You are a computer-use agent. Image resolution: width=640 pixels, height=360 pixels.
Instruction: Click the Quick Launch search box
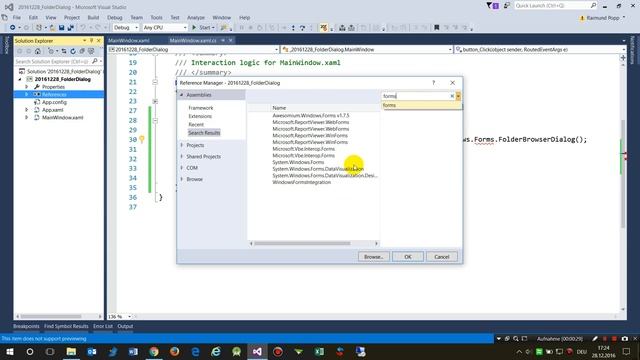(555, 6)
